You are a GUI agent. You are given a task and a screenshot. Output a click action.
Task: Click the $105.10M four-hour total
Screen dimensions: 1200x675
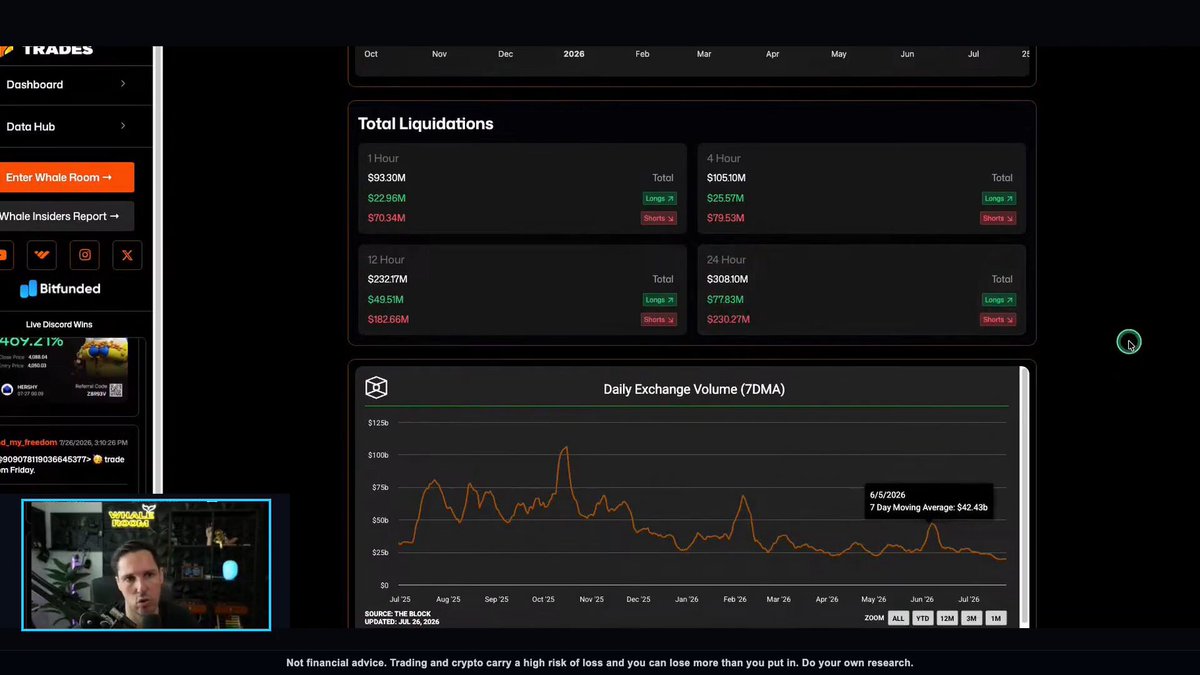pos(728,178)
